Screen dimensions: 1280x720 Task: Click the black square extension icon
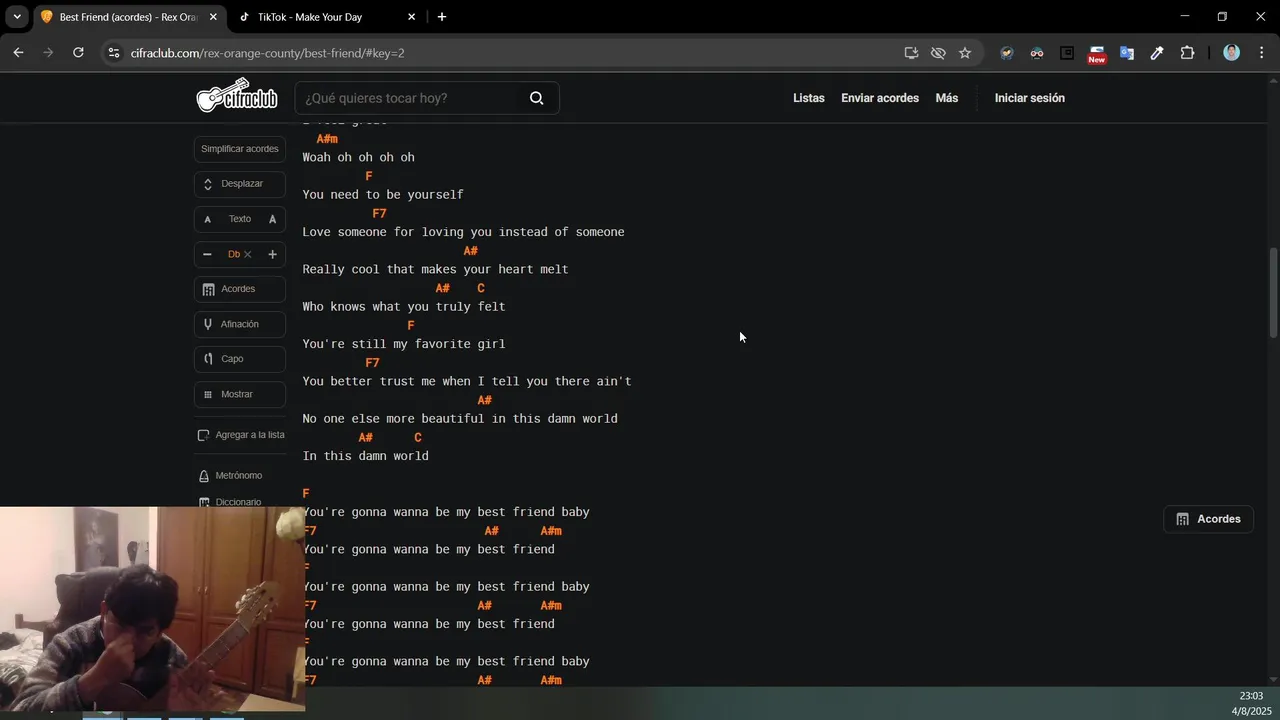pyautogui.click(x=1067, y=53)
